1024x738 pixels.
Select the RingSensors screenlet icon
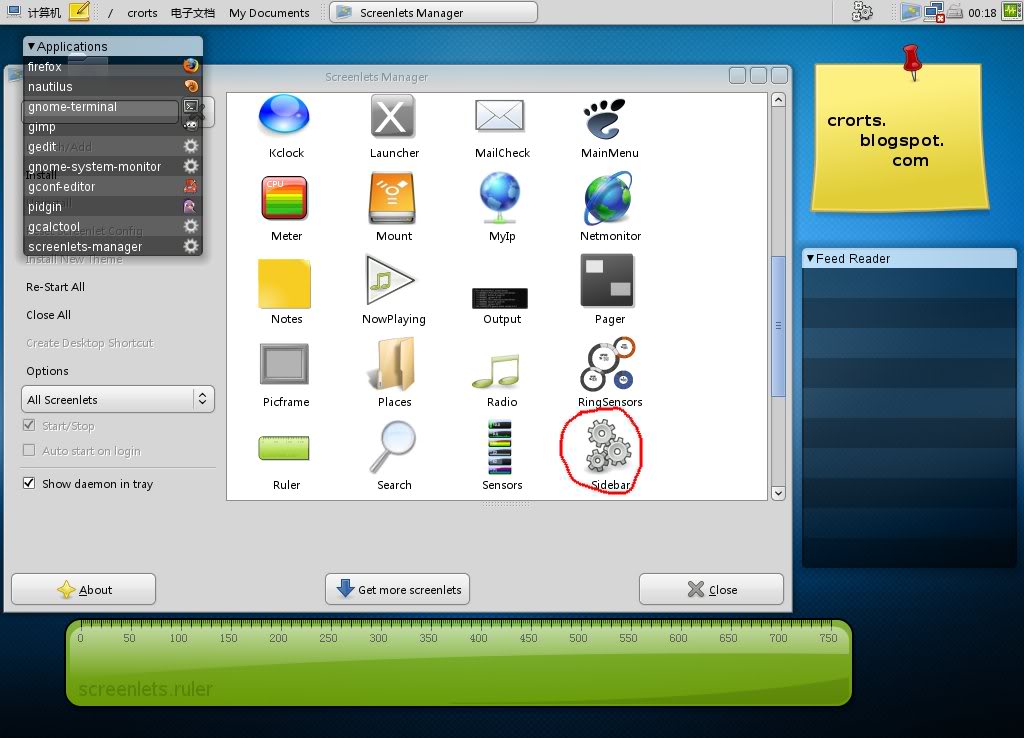tap(607, 364)
